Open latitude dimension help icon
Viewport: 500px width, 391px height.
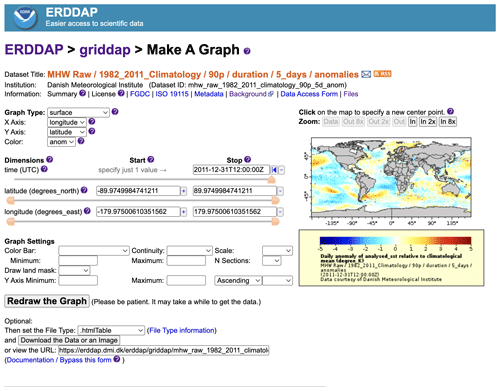click(84, 190)
